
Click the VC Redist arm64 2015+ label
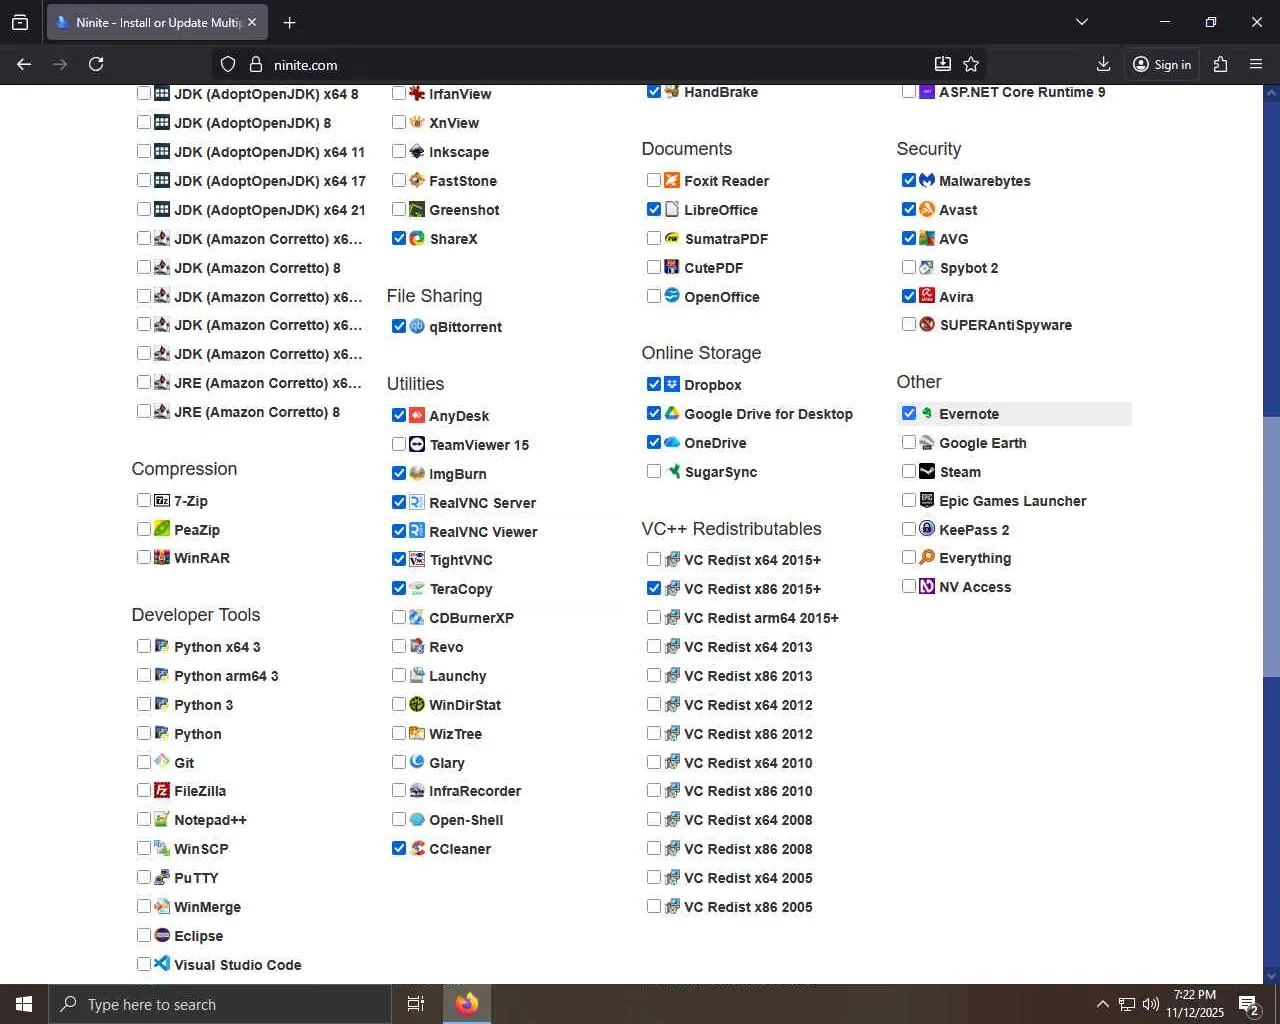pos(761,618)
